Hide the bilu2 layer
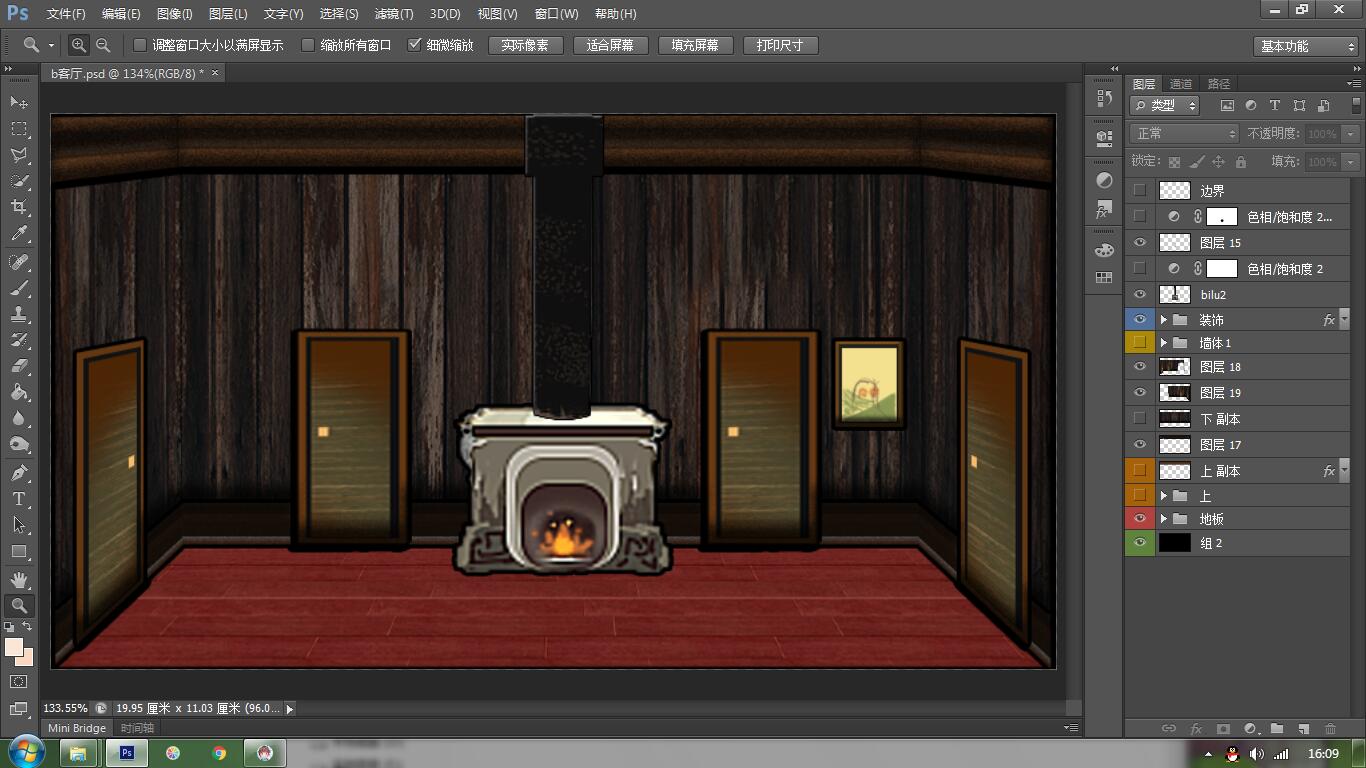Image resolution: width=1366 pixels, height=768 pixels. (x=1139, y=295)
